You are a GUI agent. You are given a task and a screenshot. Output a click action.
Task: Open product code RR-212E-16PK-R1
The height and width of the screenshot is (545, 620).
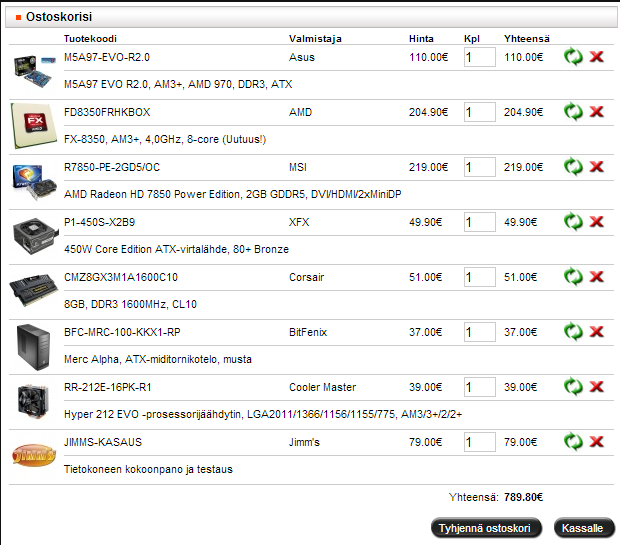(108, 387)
